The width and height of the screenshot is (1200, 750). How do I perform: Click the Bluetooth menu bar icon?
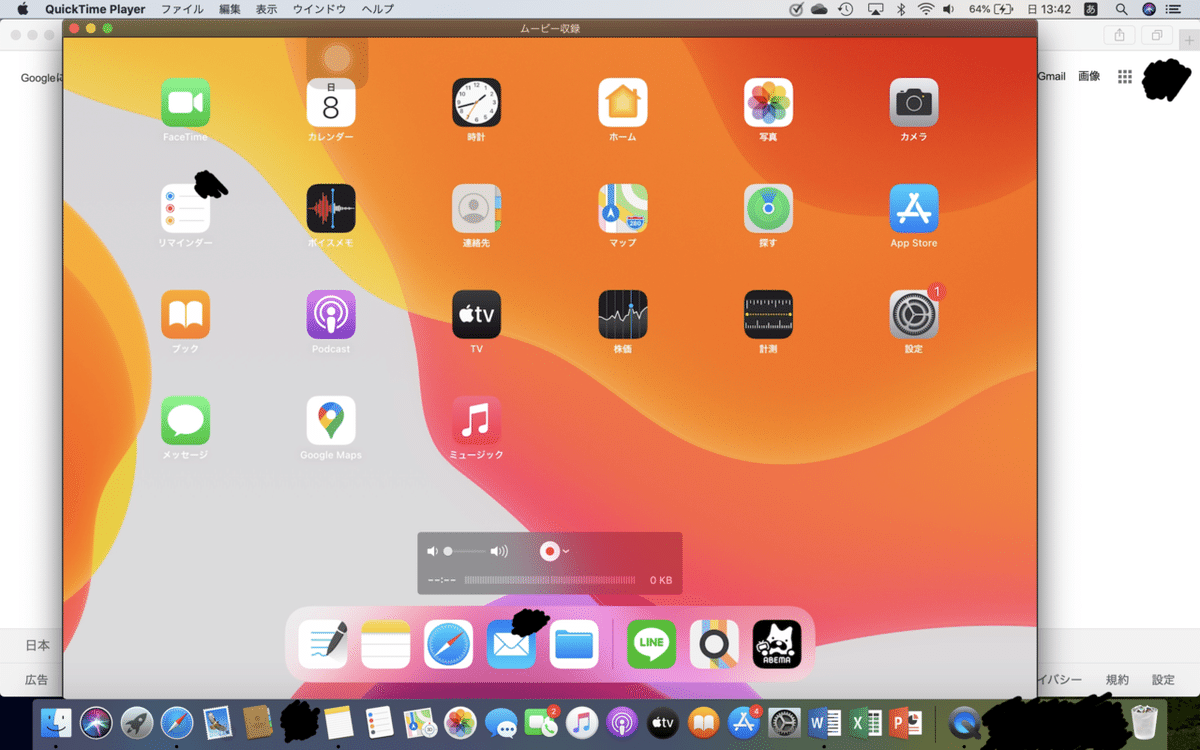pyautogui.click(x=900, y=9)
